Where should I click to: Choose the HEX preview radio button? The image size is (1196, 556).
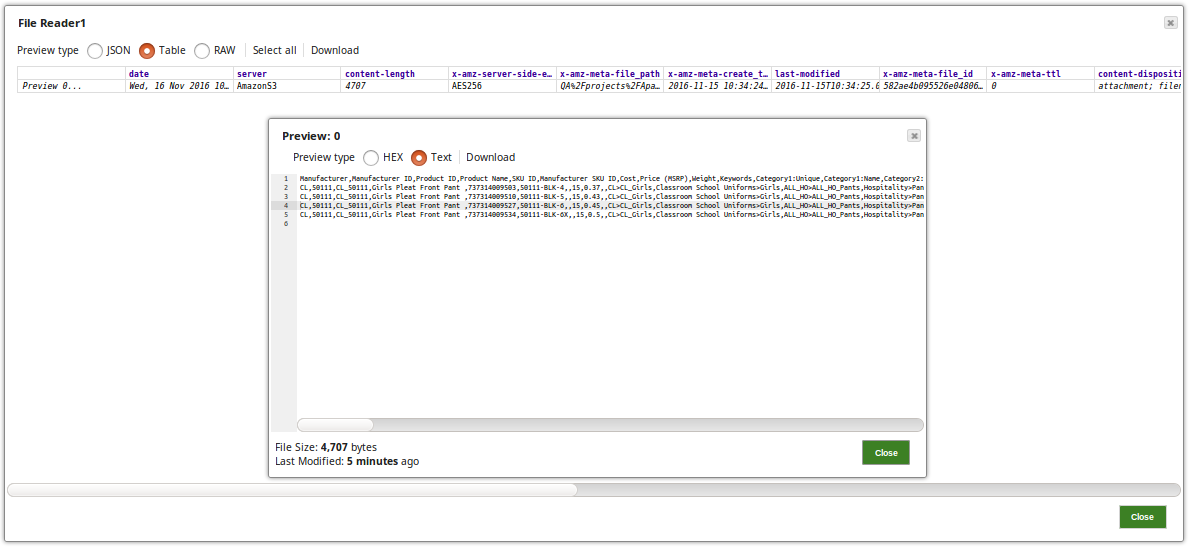point(371,158)
